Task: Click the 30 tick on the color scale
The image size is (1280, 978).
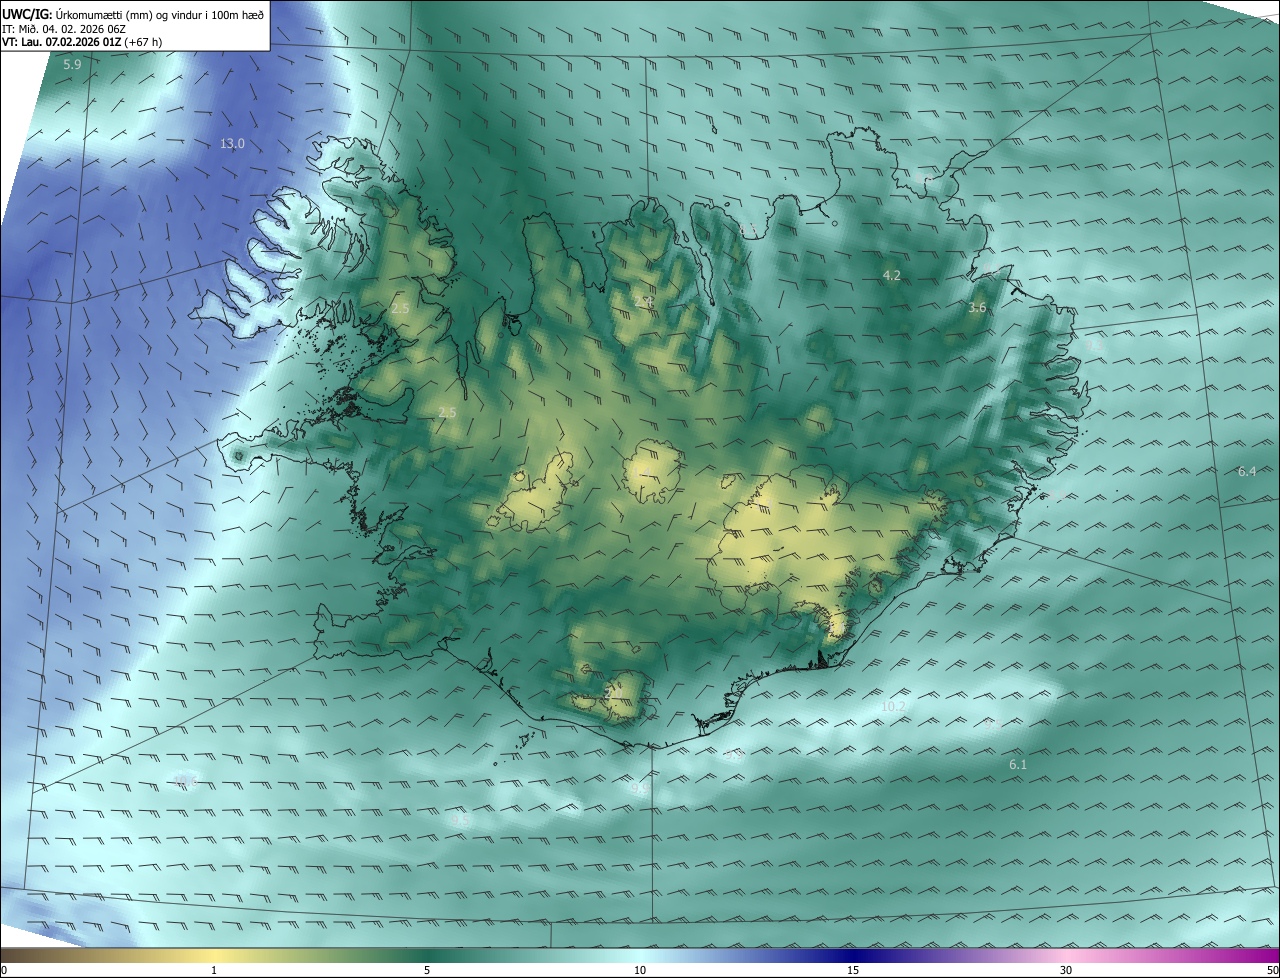Action: point(1066,970)
